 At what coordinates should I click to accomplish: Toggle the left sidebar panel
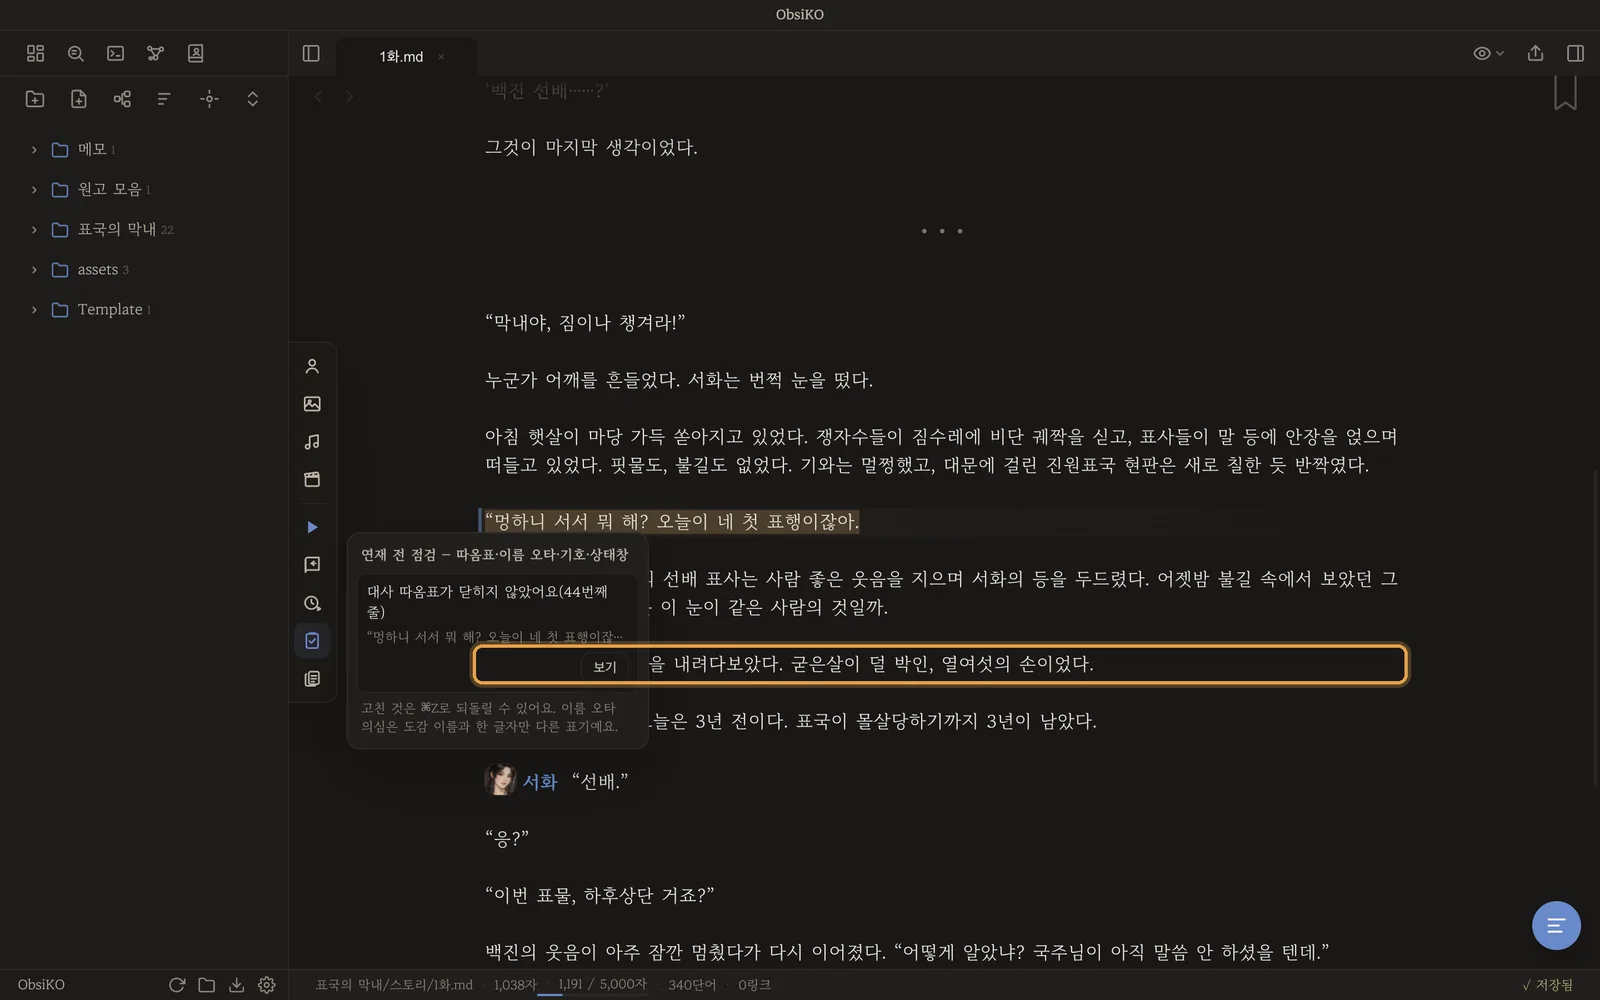311,54
